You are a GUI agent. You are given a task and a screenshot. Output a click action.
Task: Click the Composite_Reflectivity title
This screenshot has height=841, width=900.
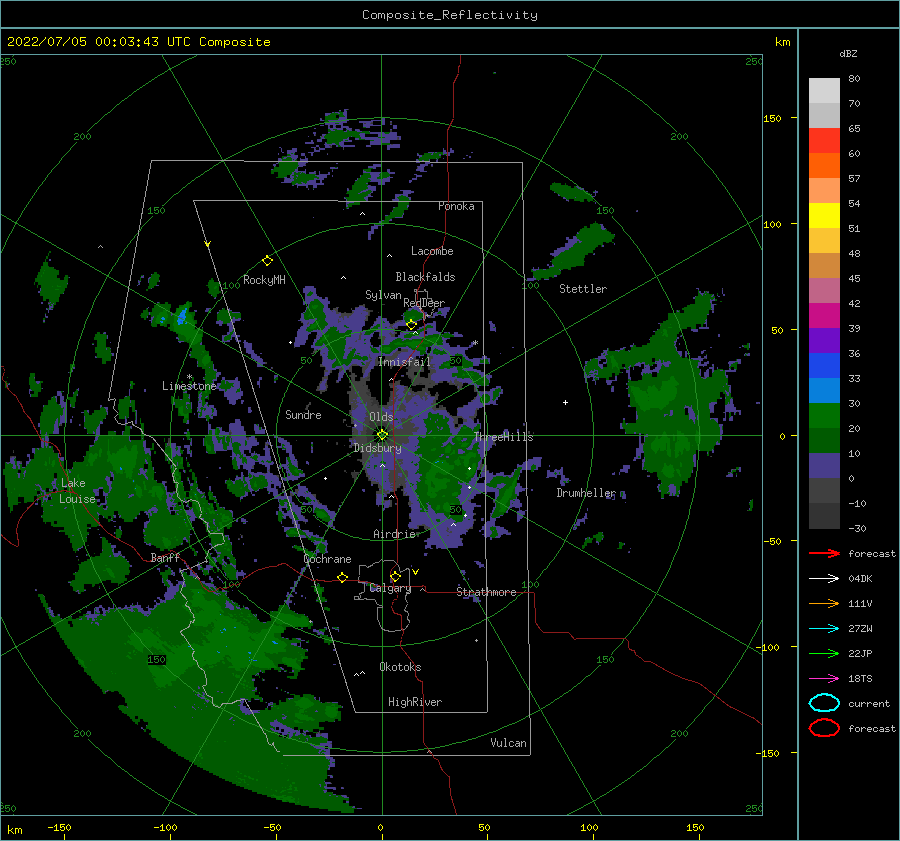[x=450, y=15]
